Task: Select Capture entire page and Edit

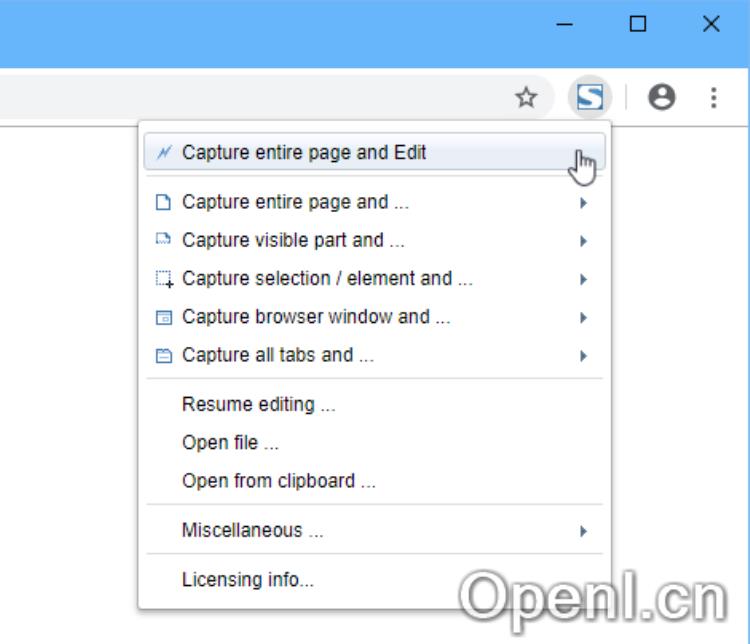Action: (304, 153)
